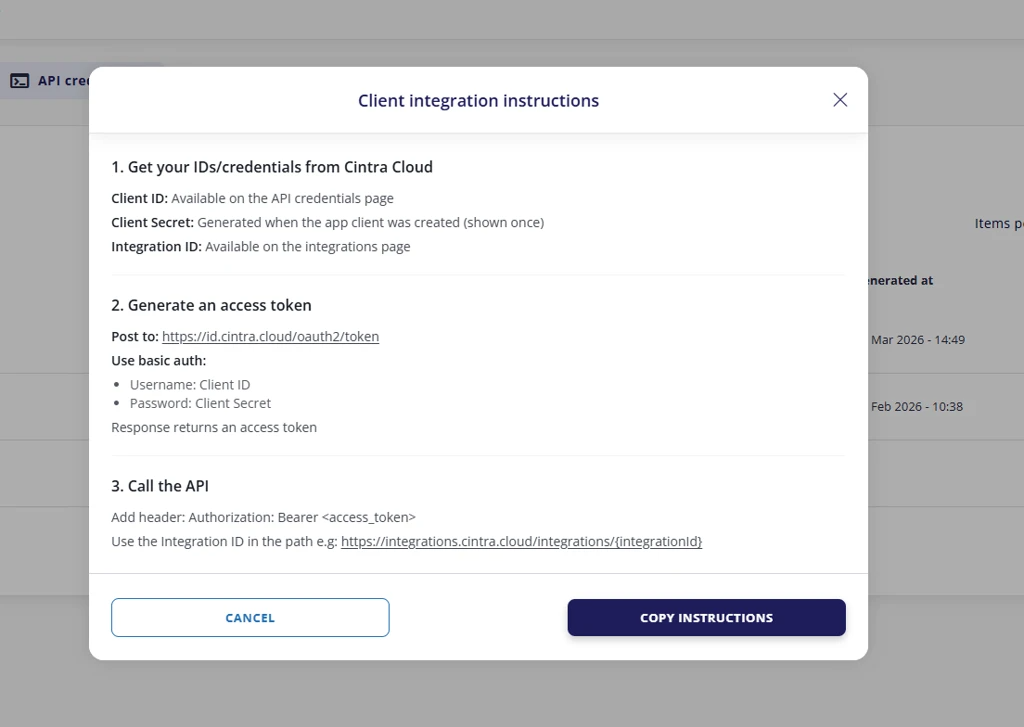Open the integrations.cintra.cloud integrations URL link
The height and width of the screenshot is (727, 1024).
[521, 542]
